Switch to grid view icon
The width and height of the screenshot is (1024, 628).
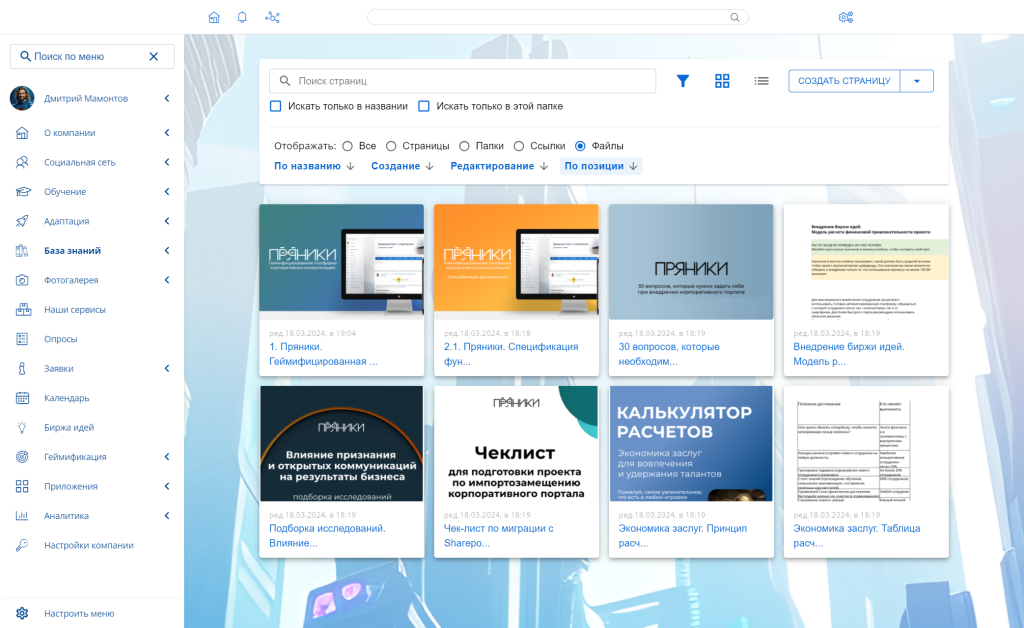click(x=722, y=81)
